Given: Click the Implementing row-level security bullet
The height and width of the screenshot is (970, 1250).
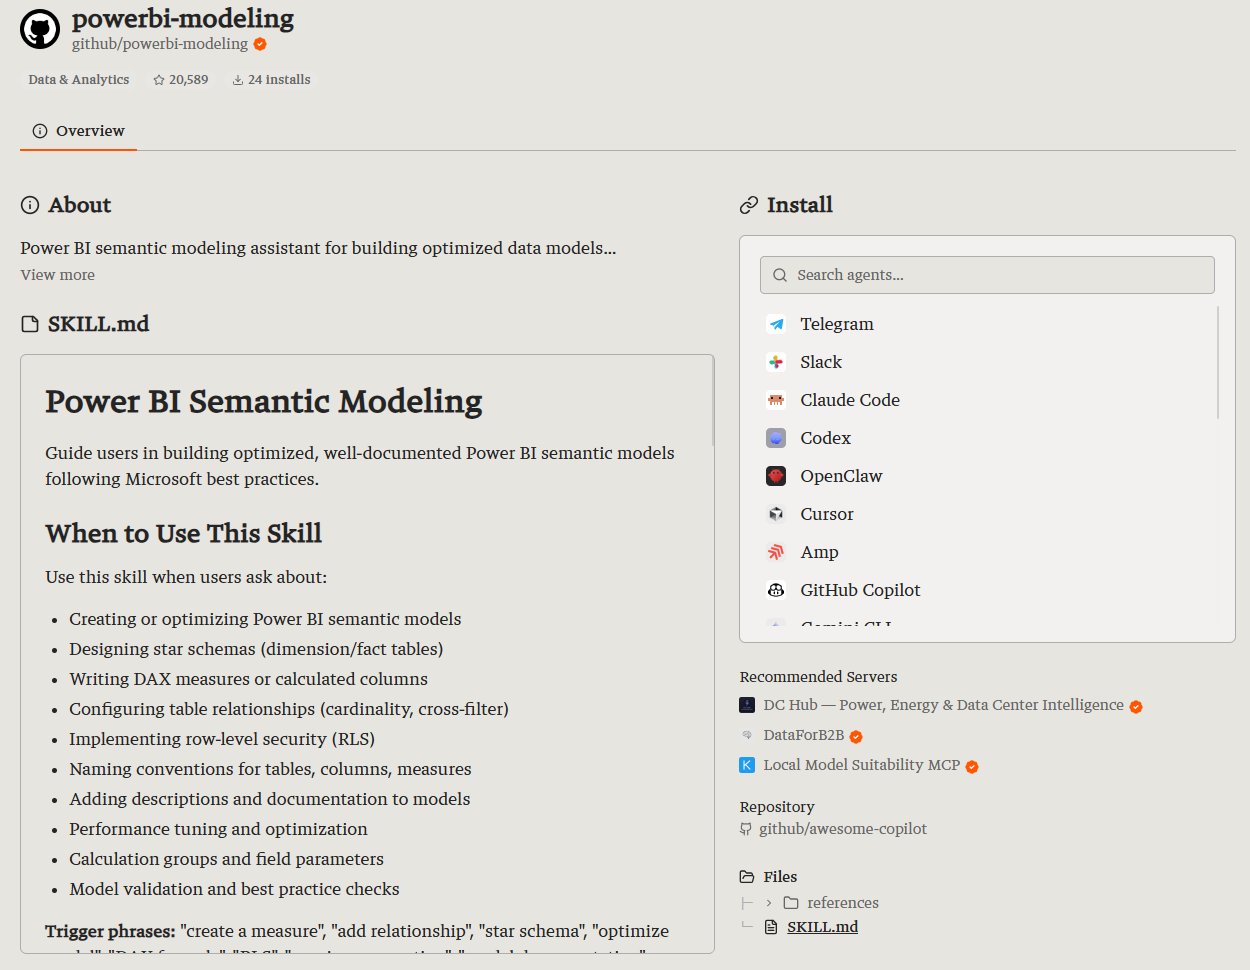Looking at the screenshot, I should [x=222, y=739].
